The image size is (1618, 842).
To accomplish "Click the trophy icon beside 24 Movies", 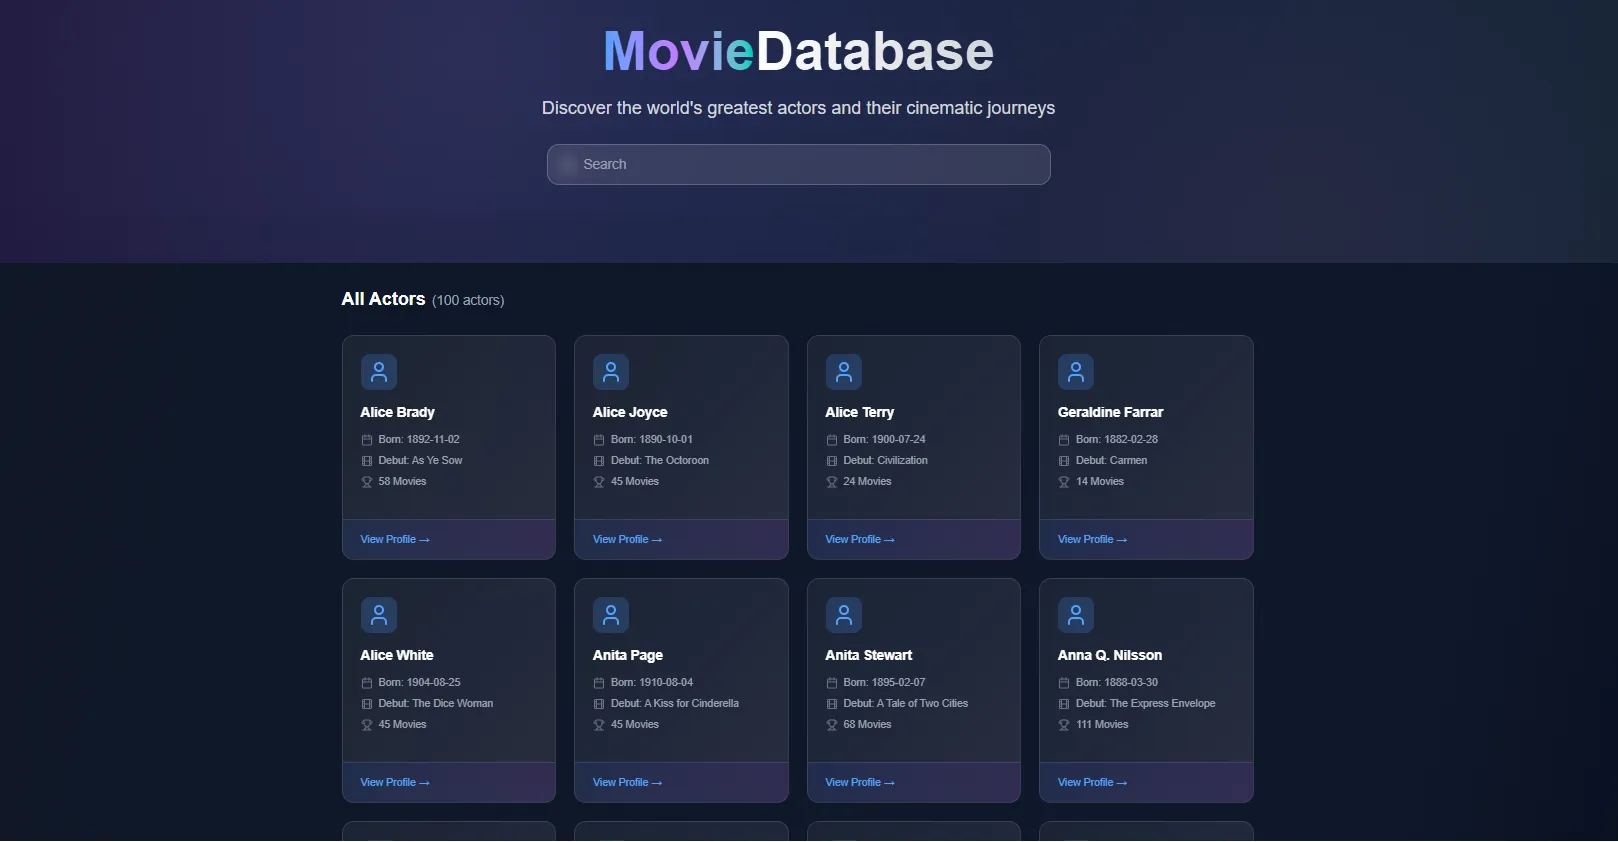I will point(832,482).
